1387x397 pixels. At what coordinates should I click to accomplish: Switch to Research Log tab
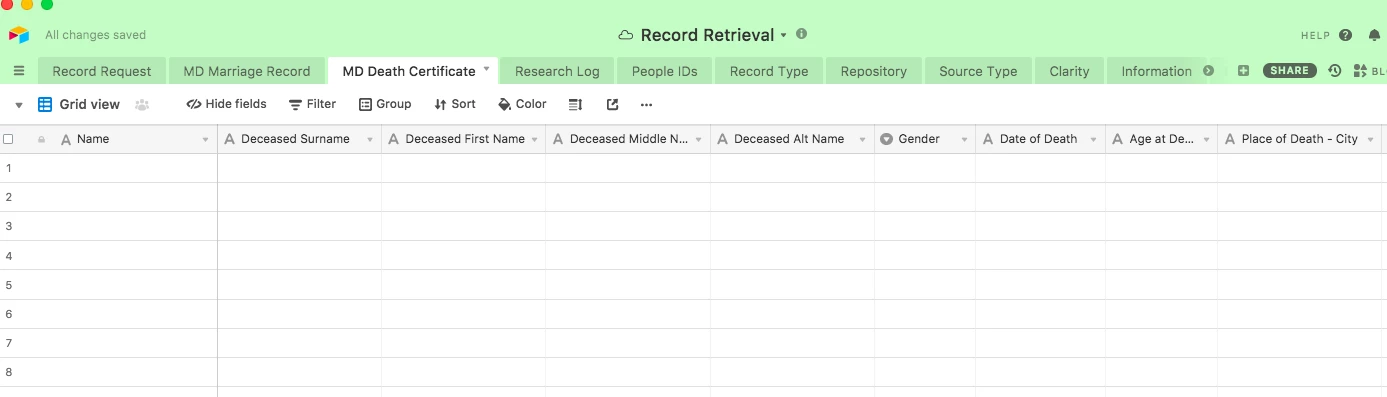[557, 71]
